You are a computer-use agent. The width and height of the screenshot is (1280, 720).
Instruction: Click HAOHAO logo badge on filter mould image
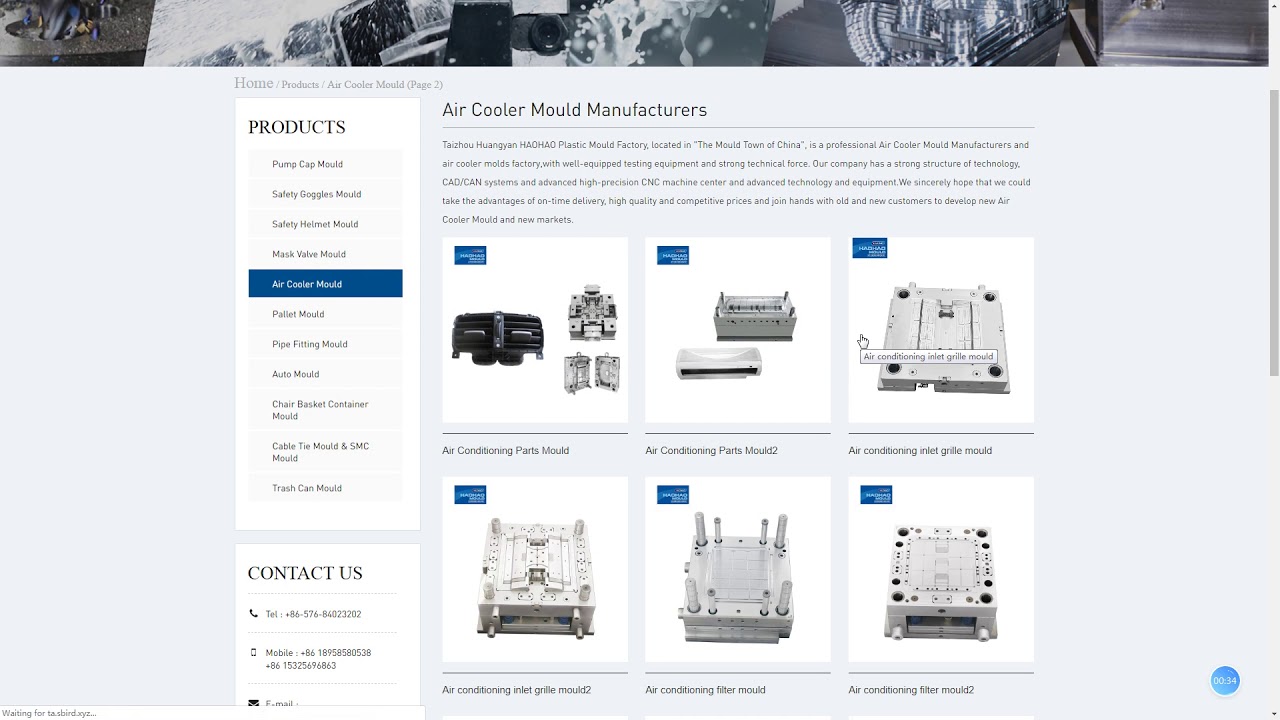[673, 495]
